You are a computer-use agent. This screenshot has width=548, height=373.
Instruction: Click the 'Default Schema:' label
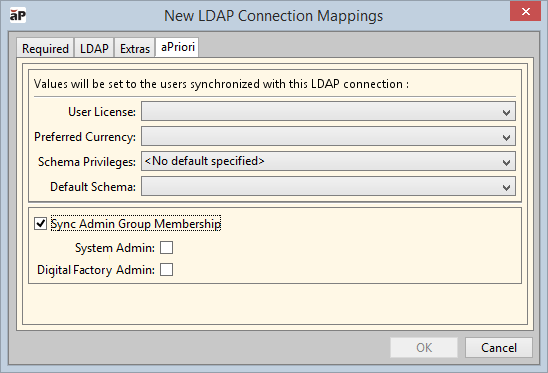click(93, 187)
